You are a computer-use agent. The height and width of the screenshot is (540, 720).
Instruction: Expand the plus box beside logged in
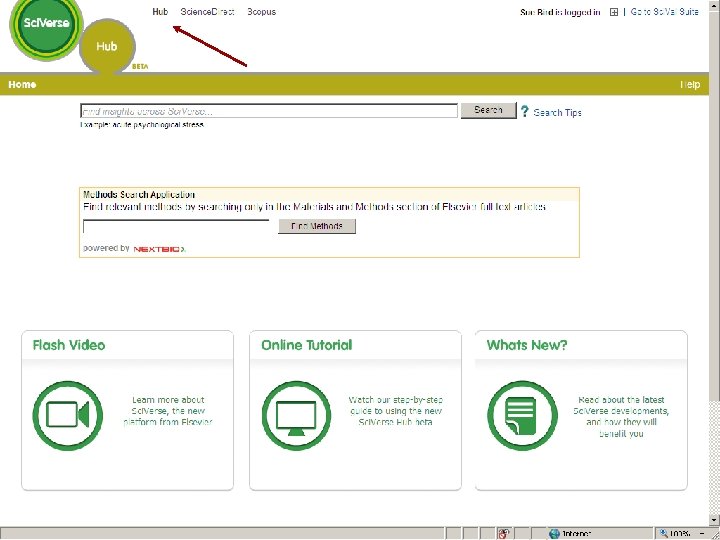tap(614, 12)
